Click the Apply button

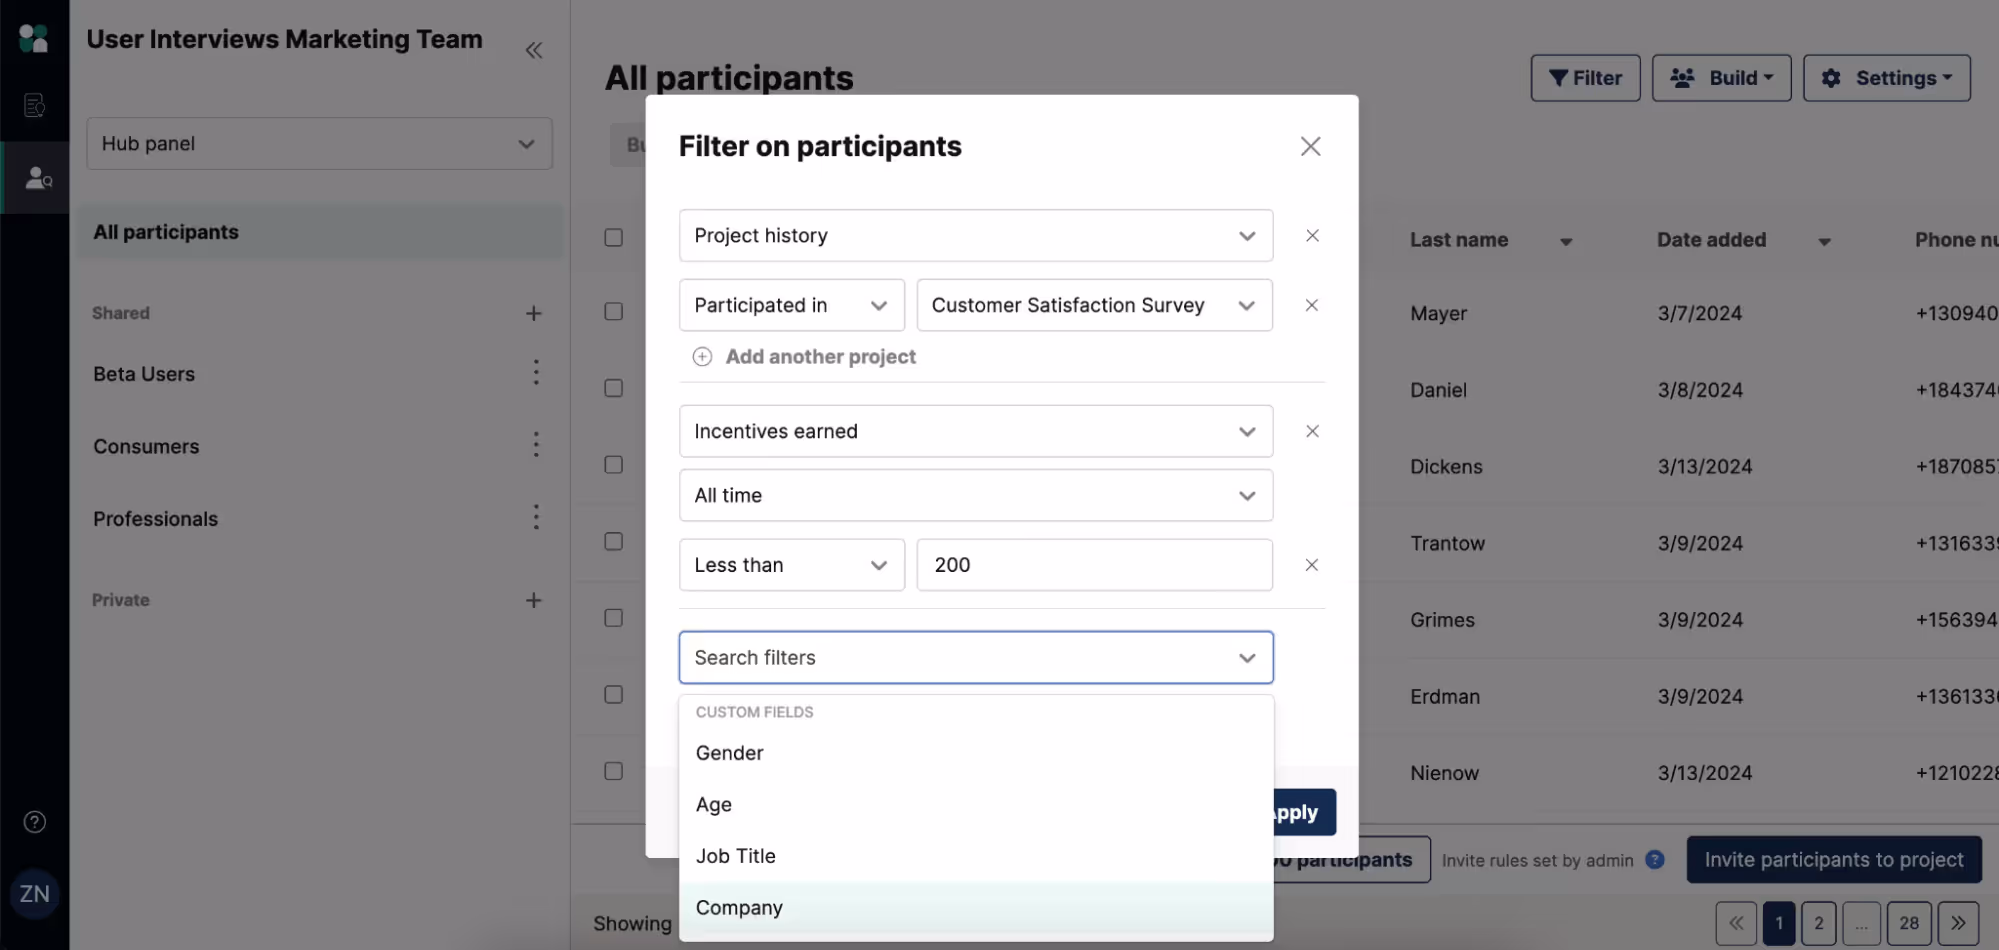click(1297, 812)
